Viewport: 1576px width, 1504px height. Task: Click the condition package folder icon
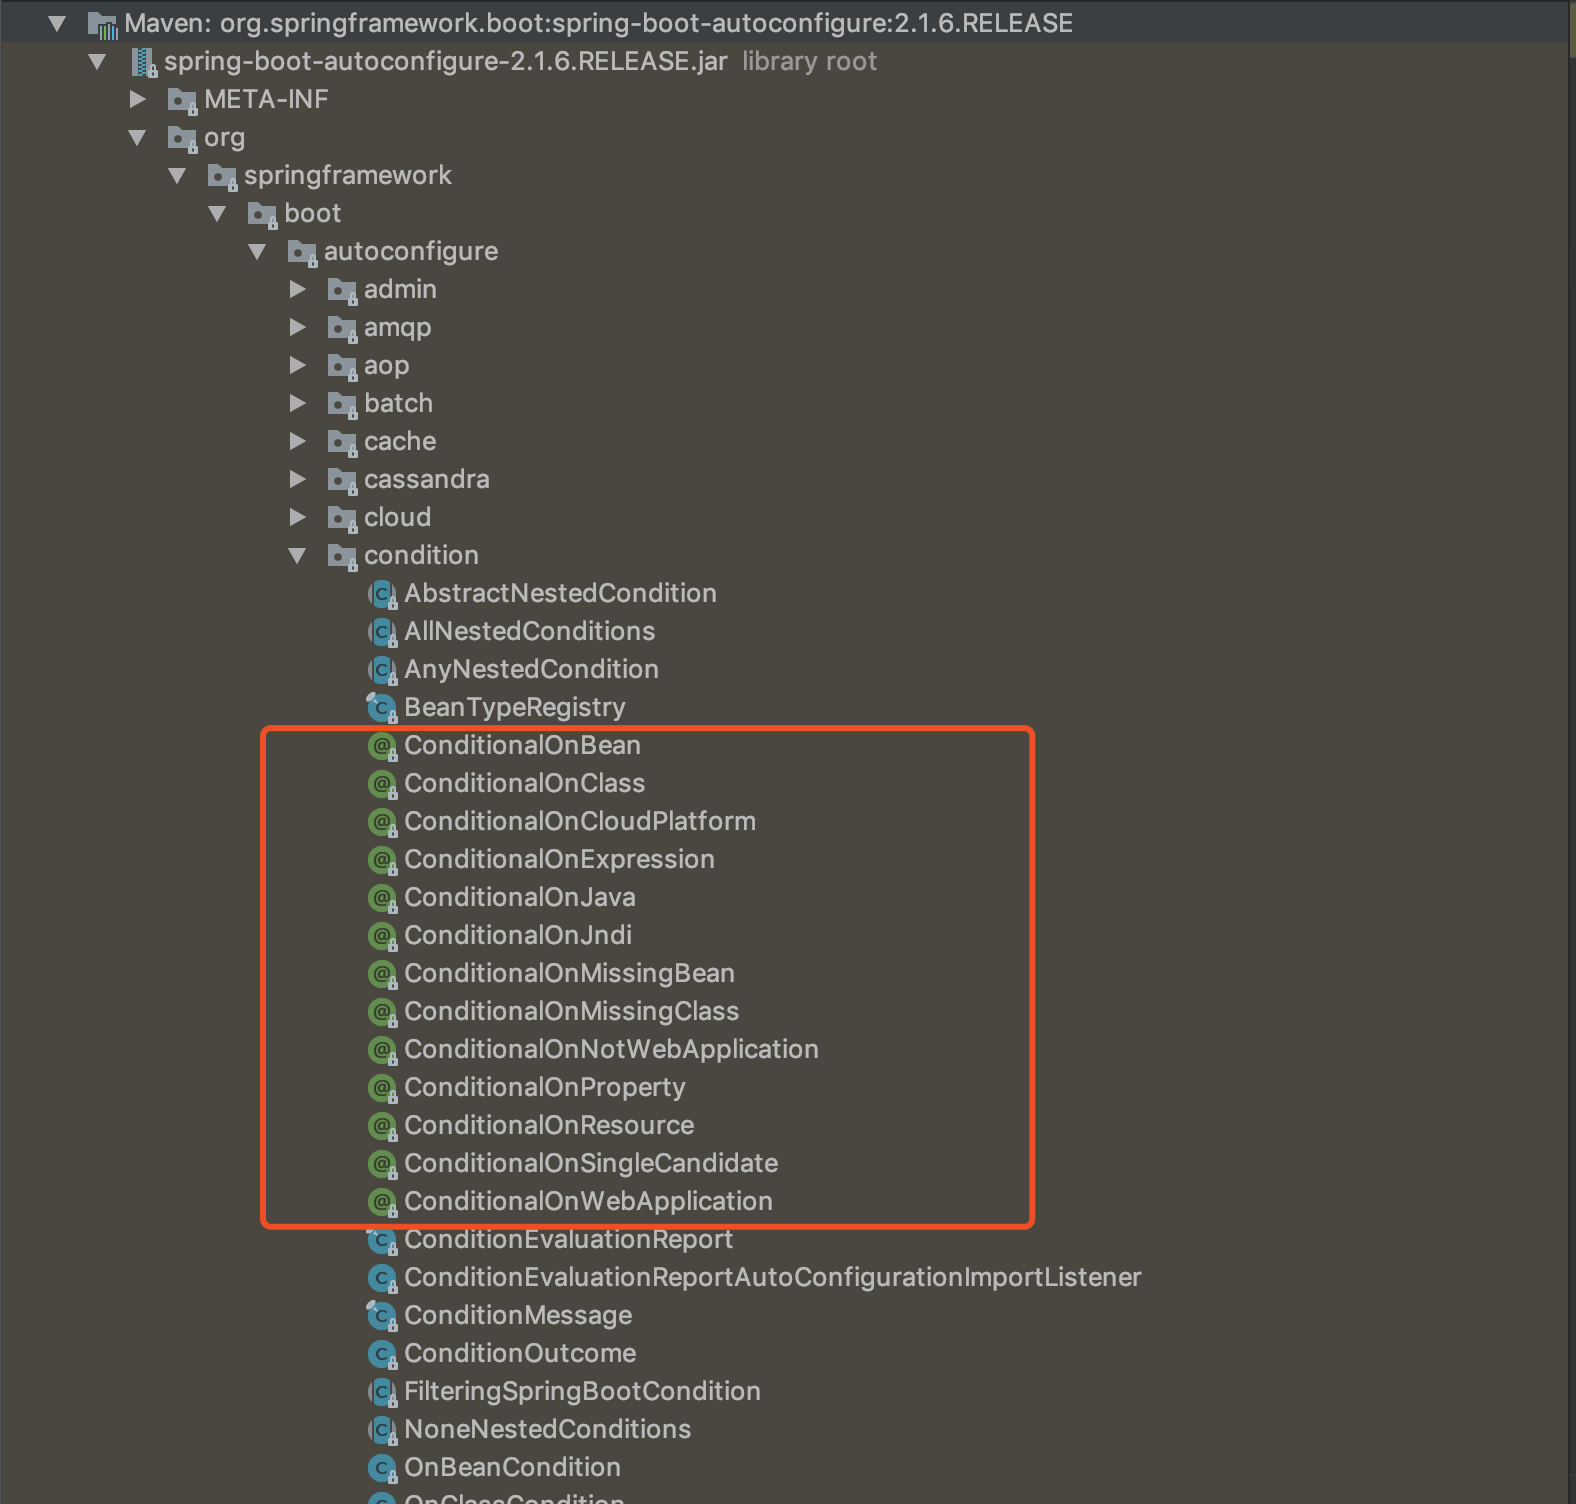click(342, 557)
